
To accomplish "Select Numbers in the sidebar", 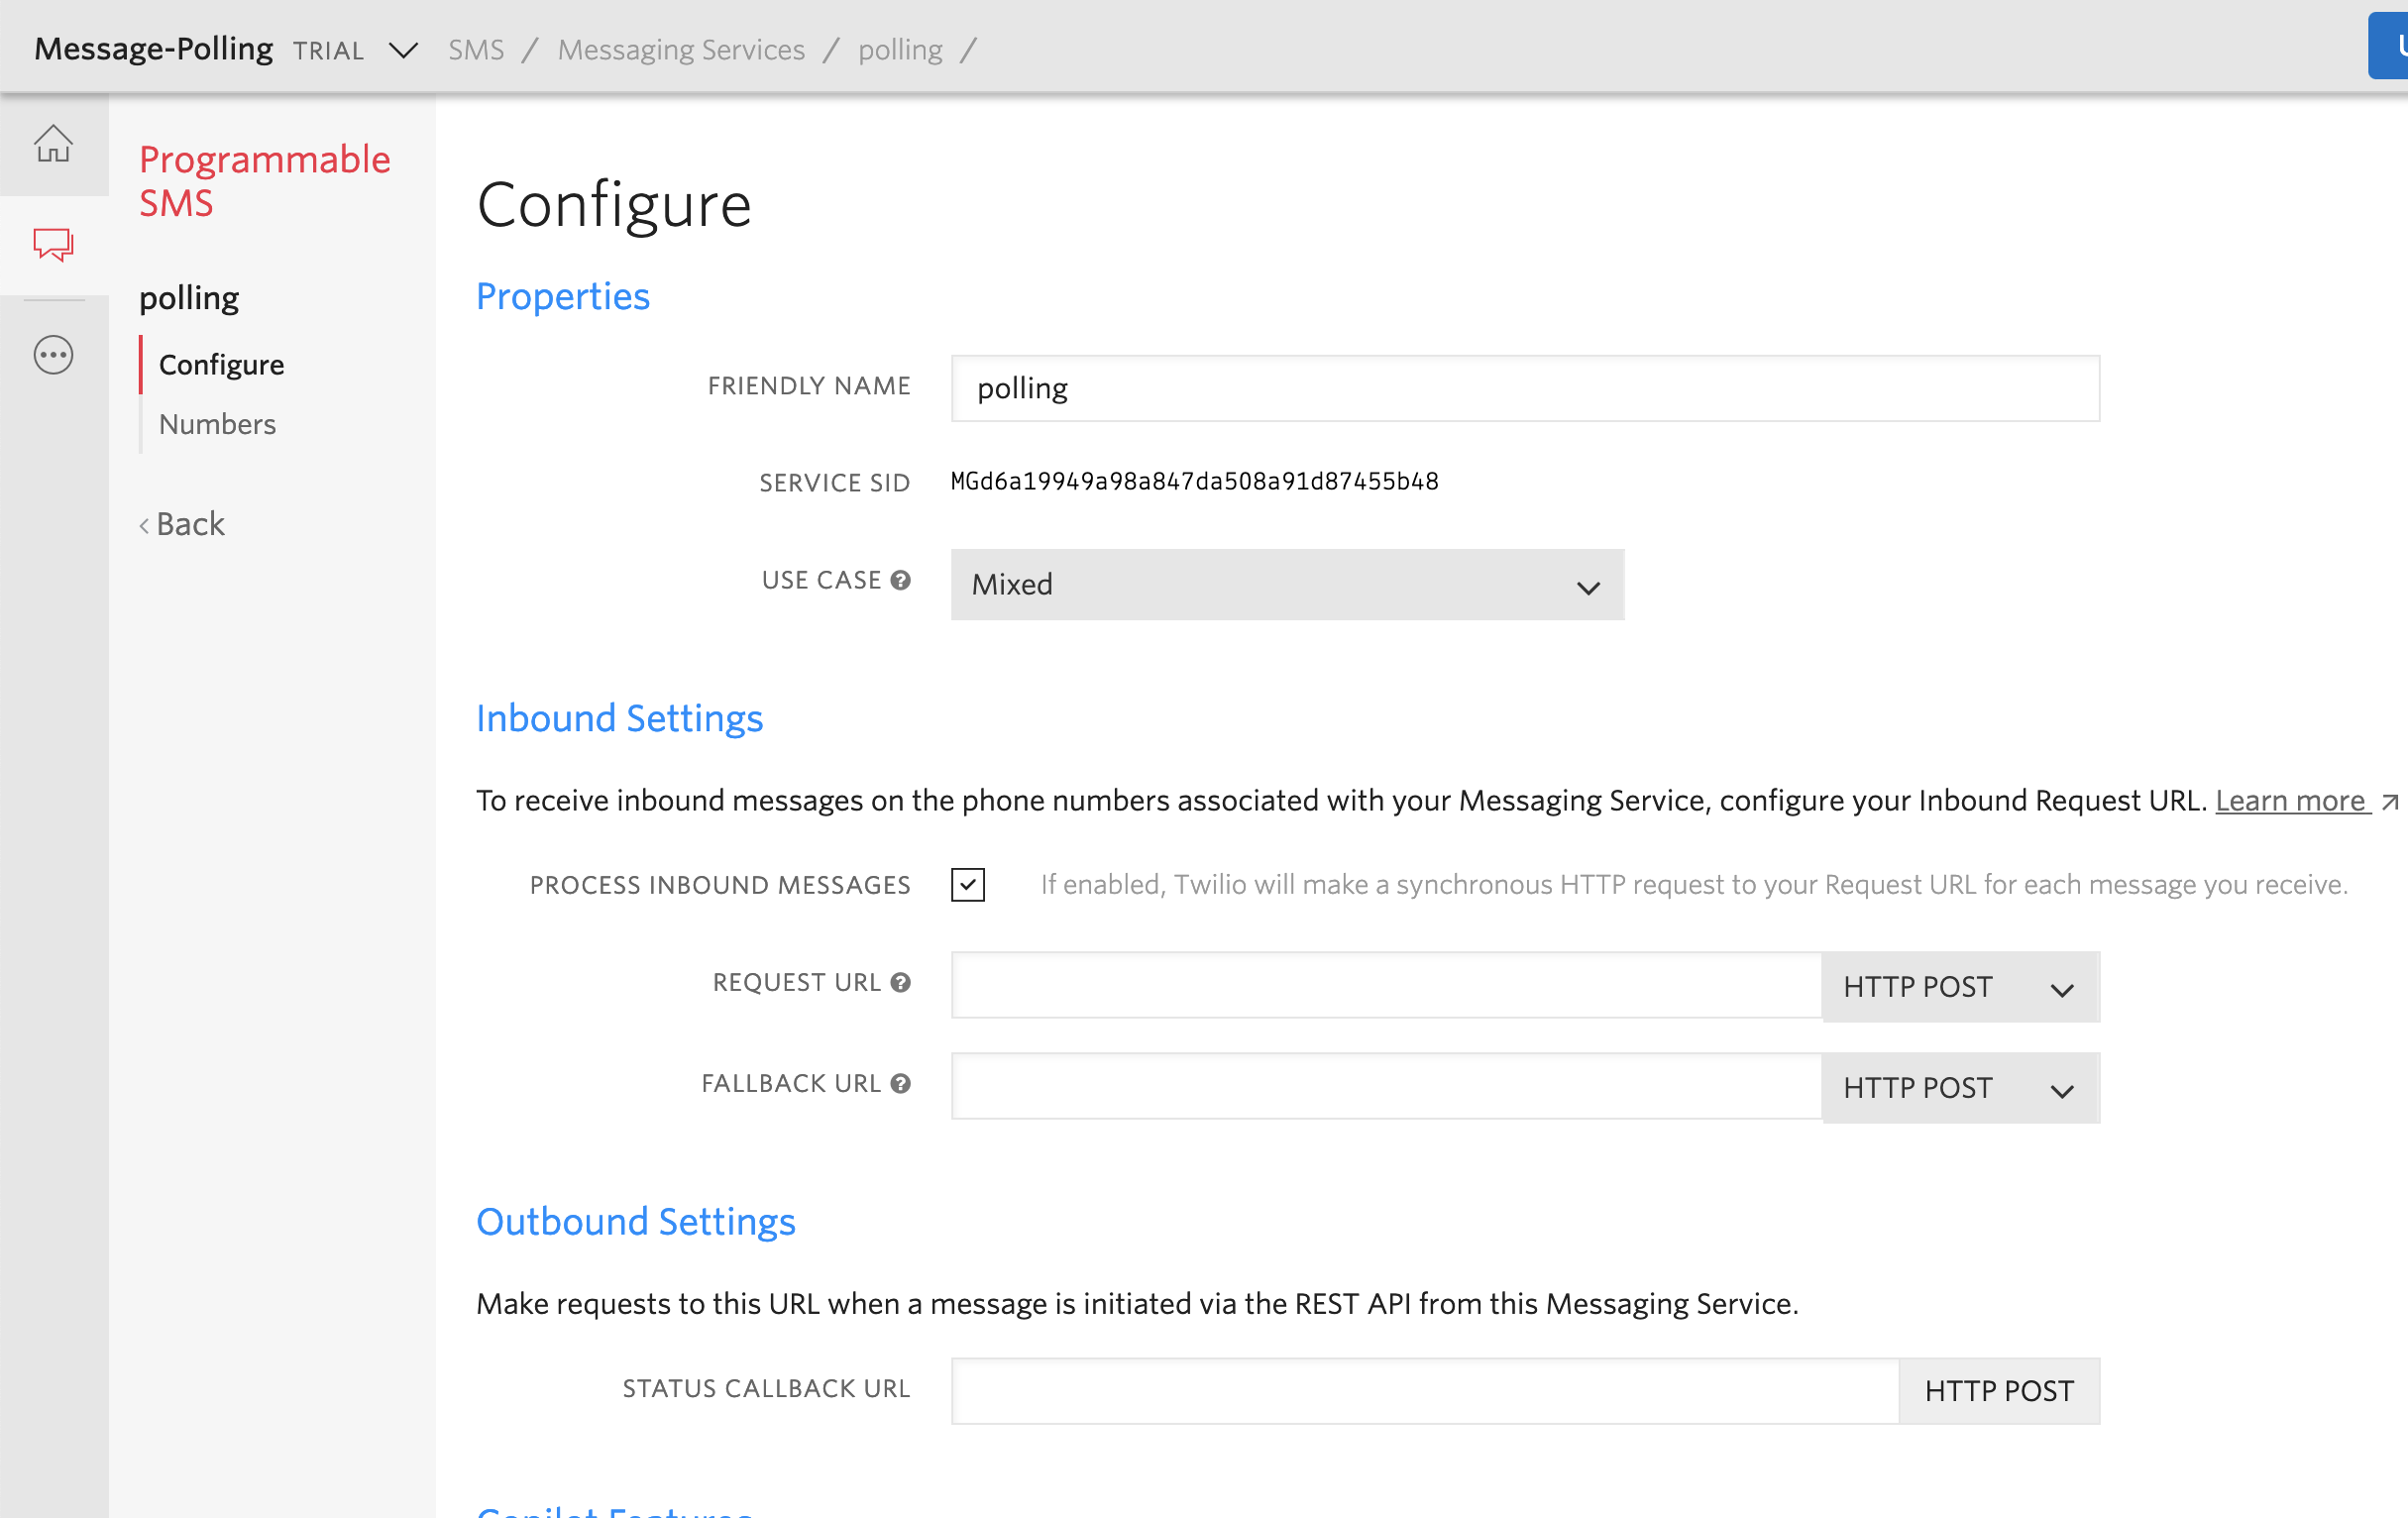I will pos(217,424).
